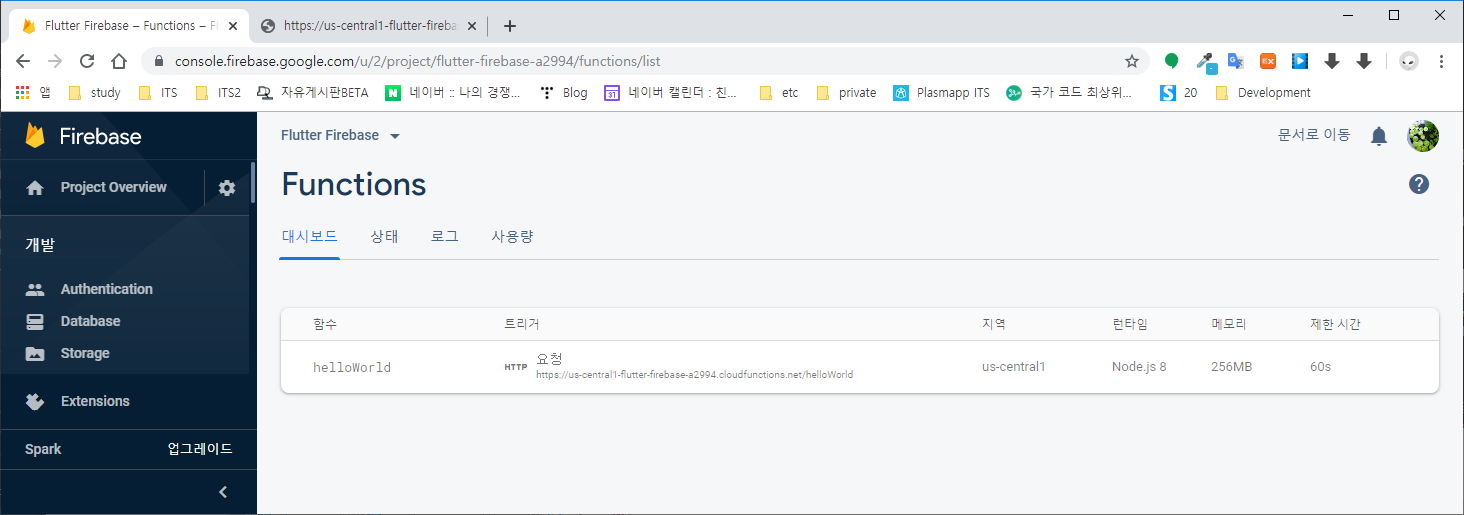Image resolution: width=1464 pixels, height=515 pixels.
Task: Click the 개발 section header in sidebar
Action: tap(40, 245)
